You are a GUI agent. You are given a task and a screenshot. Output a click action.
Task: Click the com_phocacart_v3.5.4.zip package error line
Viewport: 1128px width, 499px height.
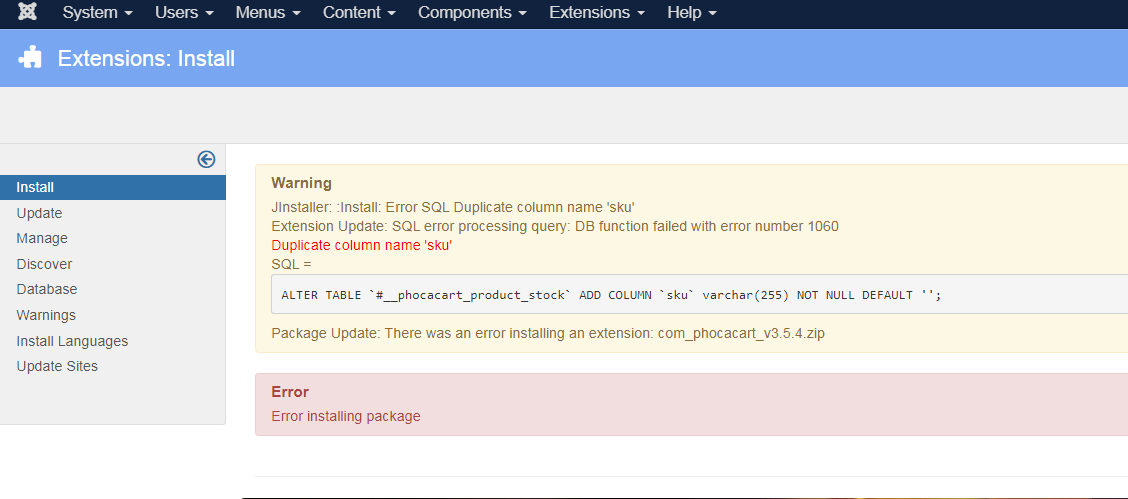548,334
